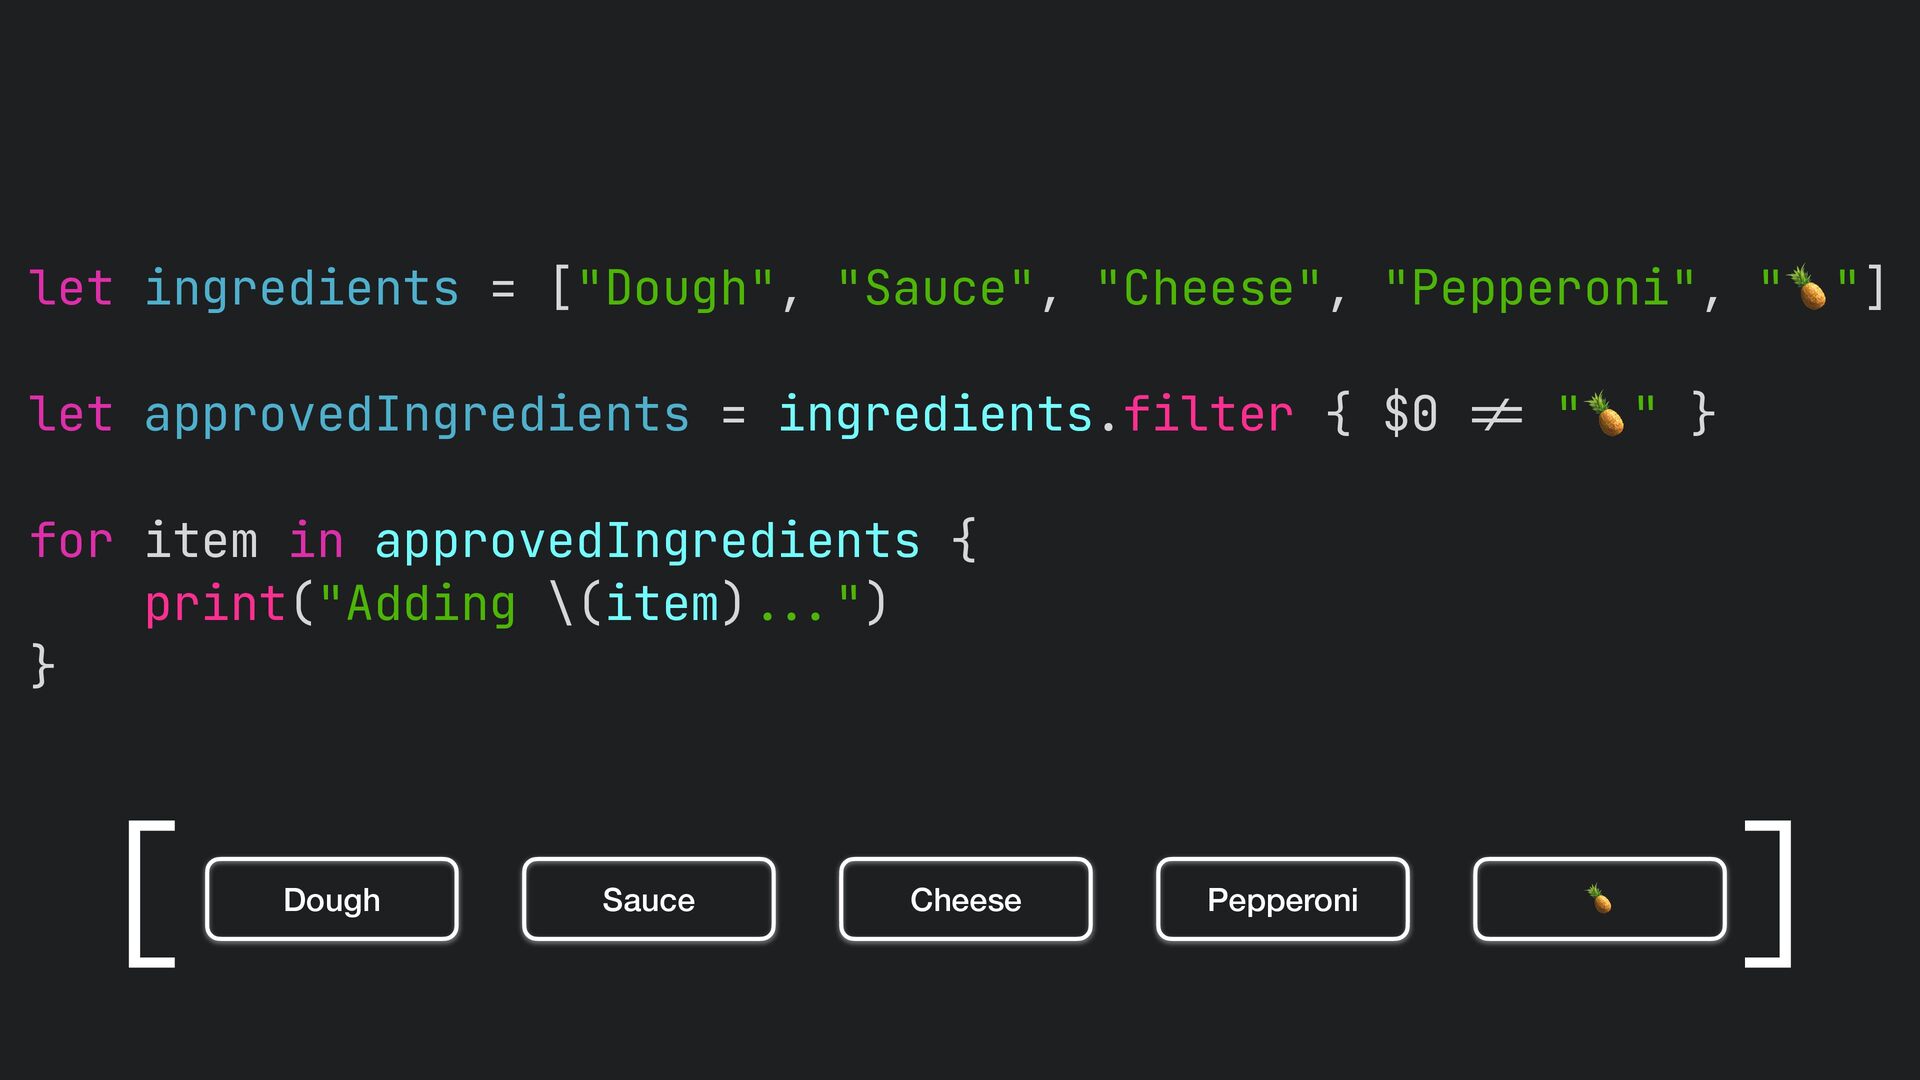Click the "Cheese" string literal in the code
The height and width of the screenshot is (1080, 1920).
pyautogui.click(x=1208, y=288)
